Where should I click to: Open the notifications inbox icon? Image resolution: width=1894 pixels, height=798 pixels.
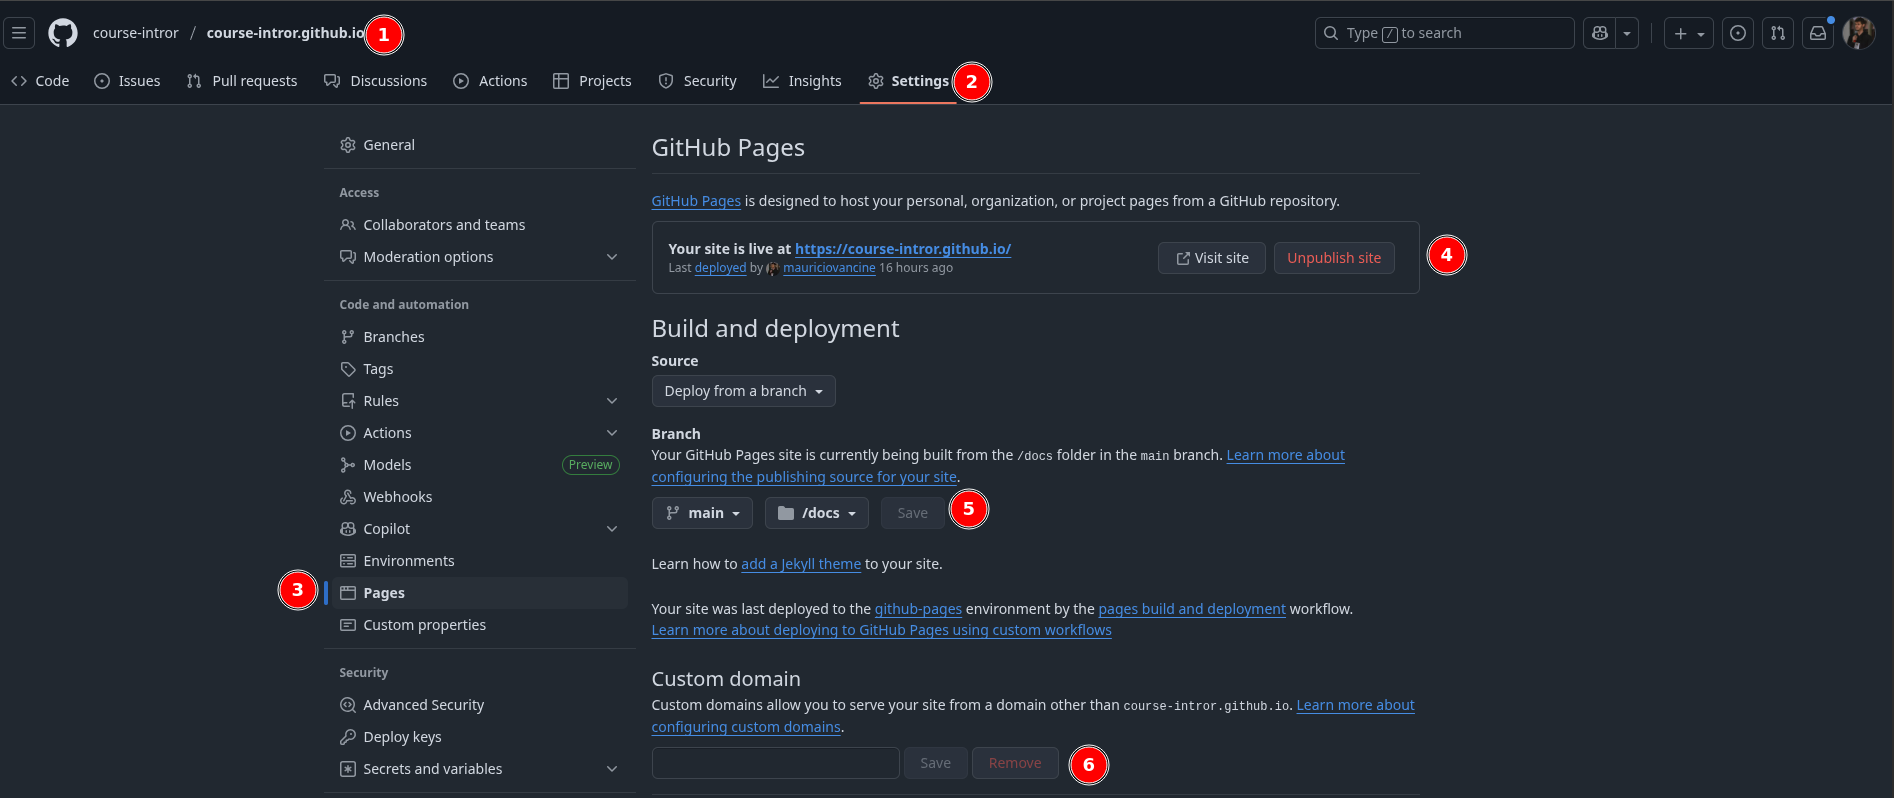coord(1818,33)
